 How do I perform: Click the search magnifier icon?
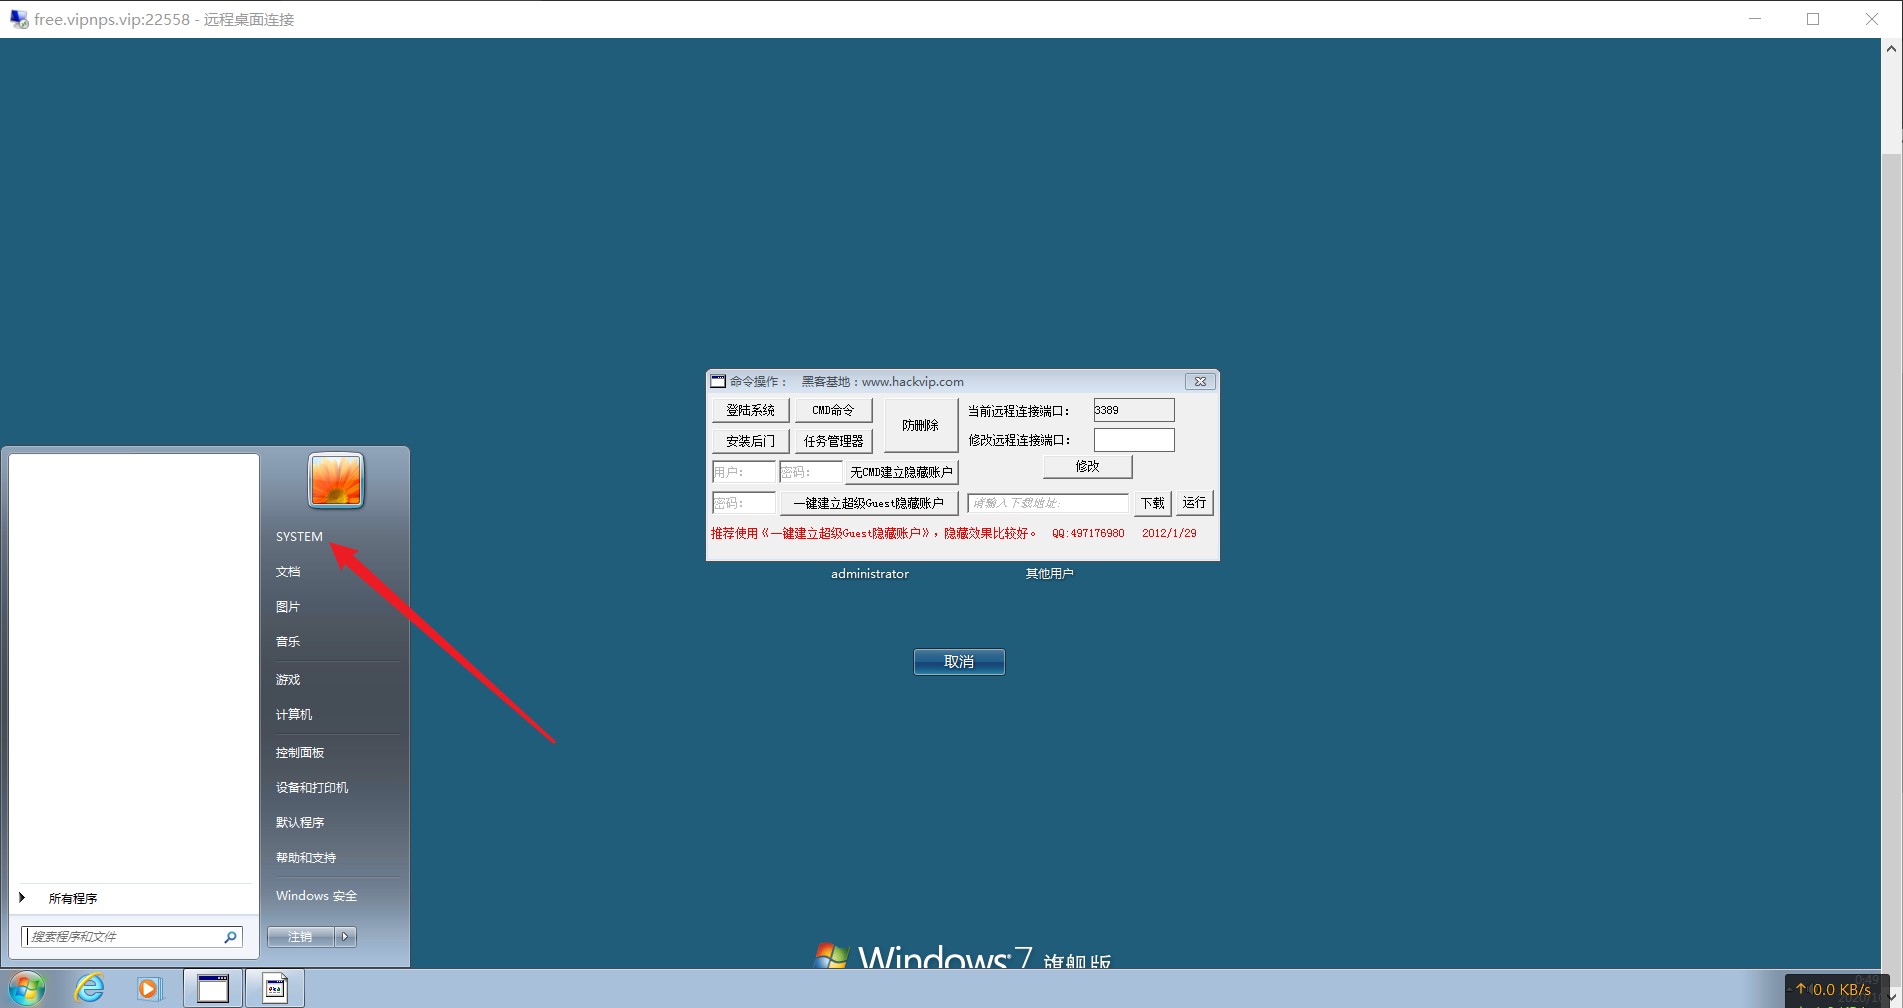coord(230,937)
